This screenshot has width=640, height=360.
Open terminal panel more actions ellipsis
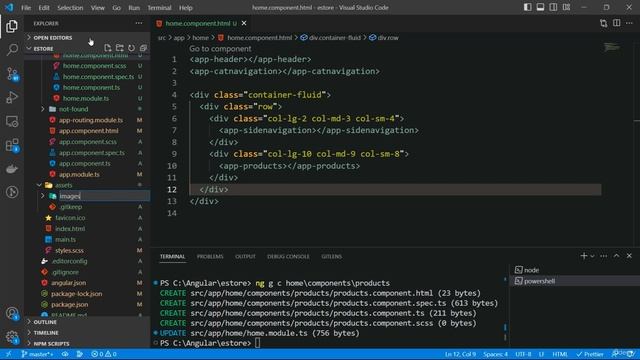coord(604,256)
